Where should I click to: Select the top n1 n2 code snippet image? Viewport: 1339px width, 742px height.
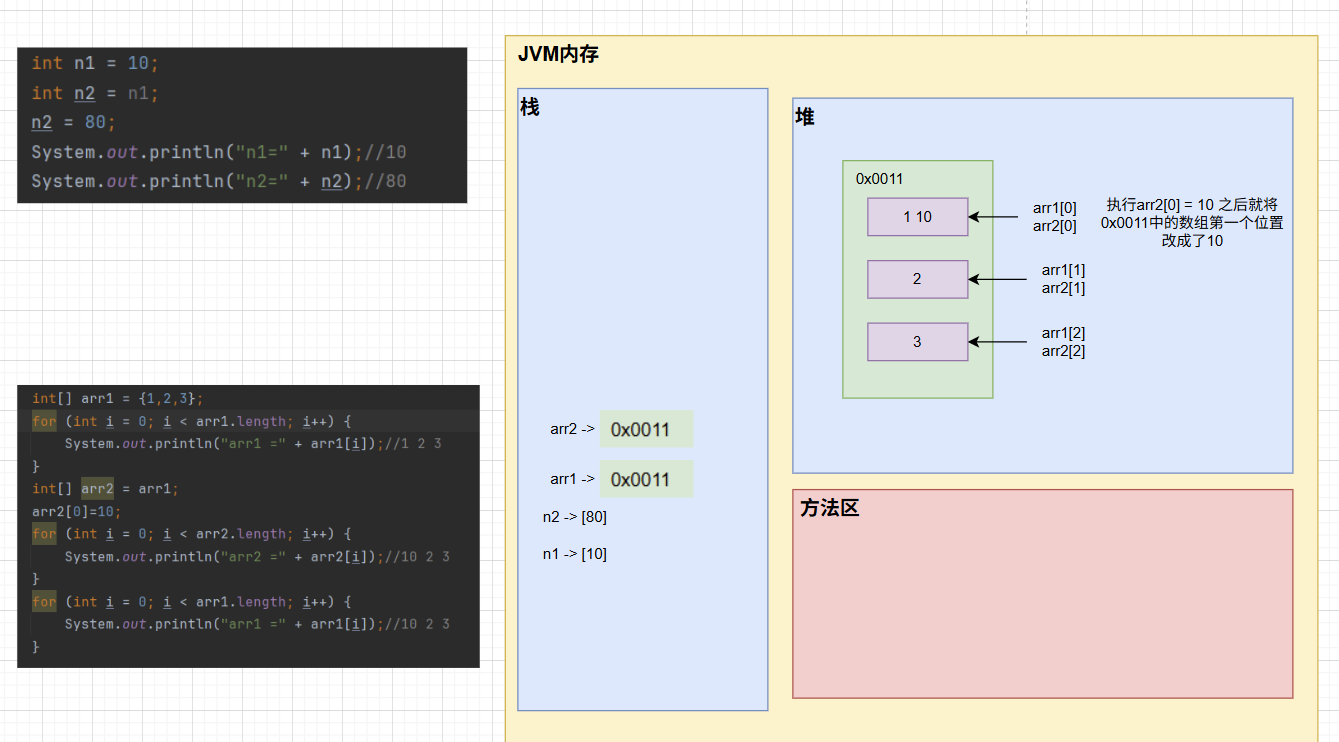point(242,125)
